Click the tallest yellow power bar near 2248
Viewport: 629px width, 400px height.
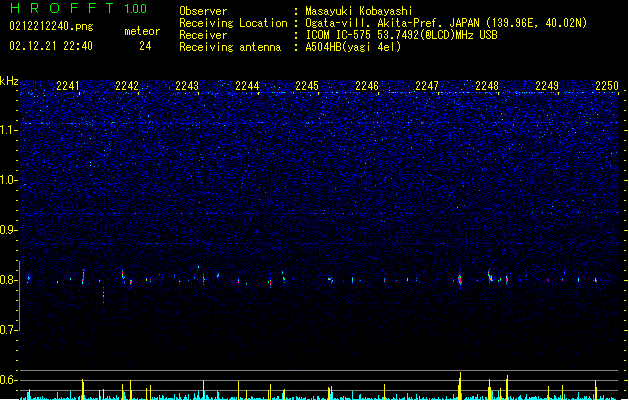pos(460,386)
